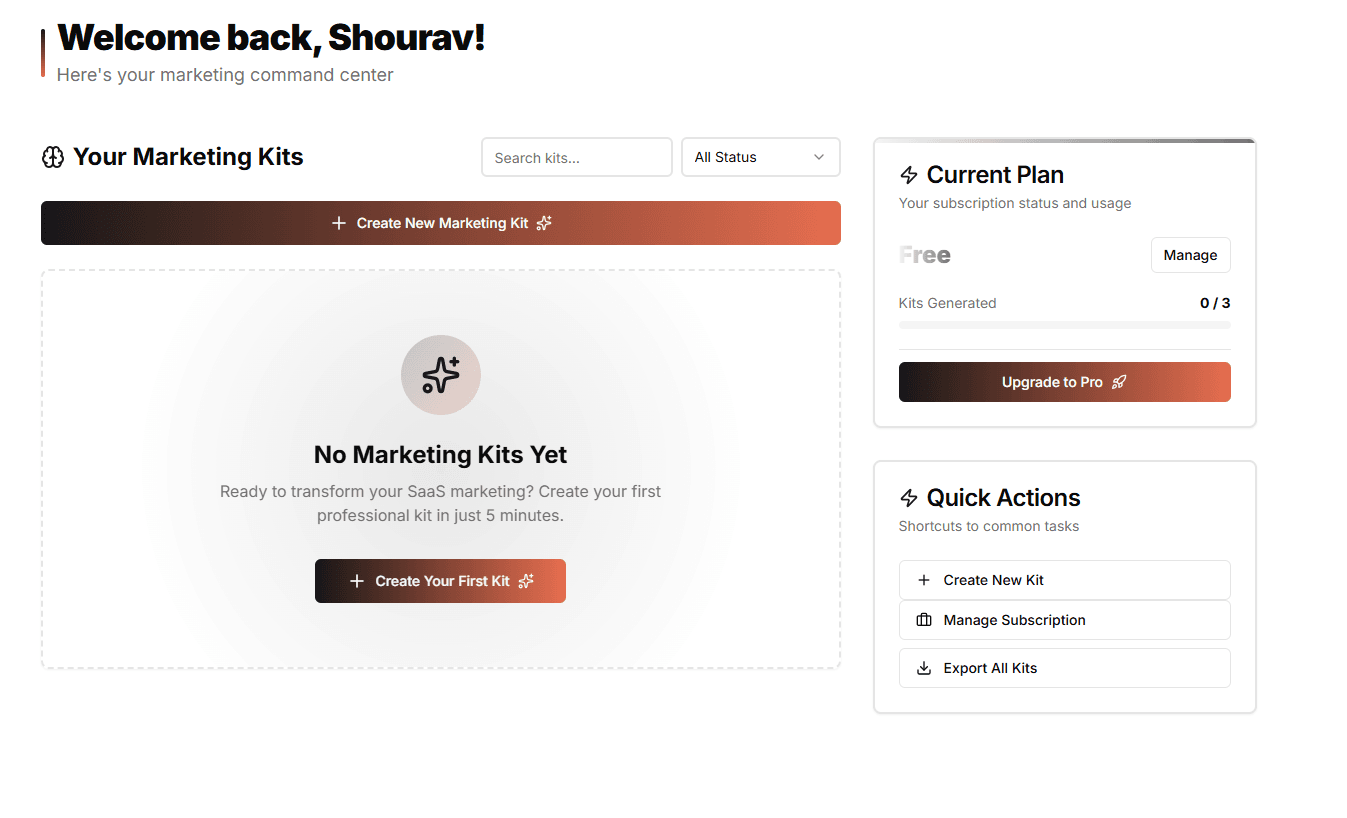The image size is (1347, 818).
Task: Click the plus icon on Create Your First Kit
Action: (357, 581)
